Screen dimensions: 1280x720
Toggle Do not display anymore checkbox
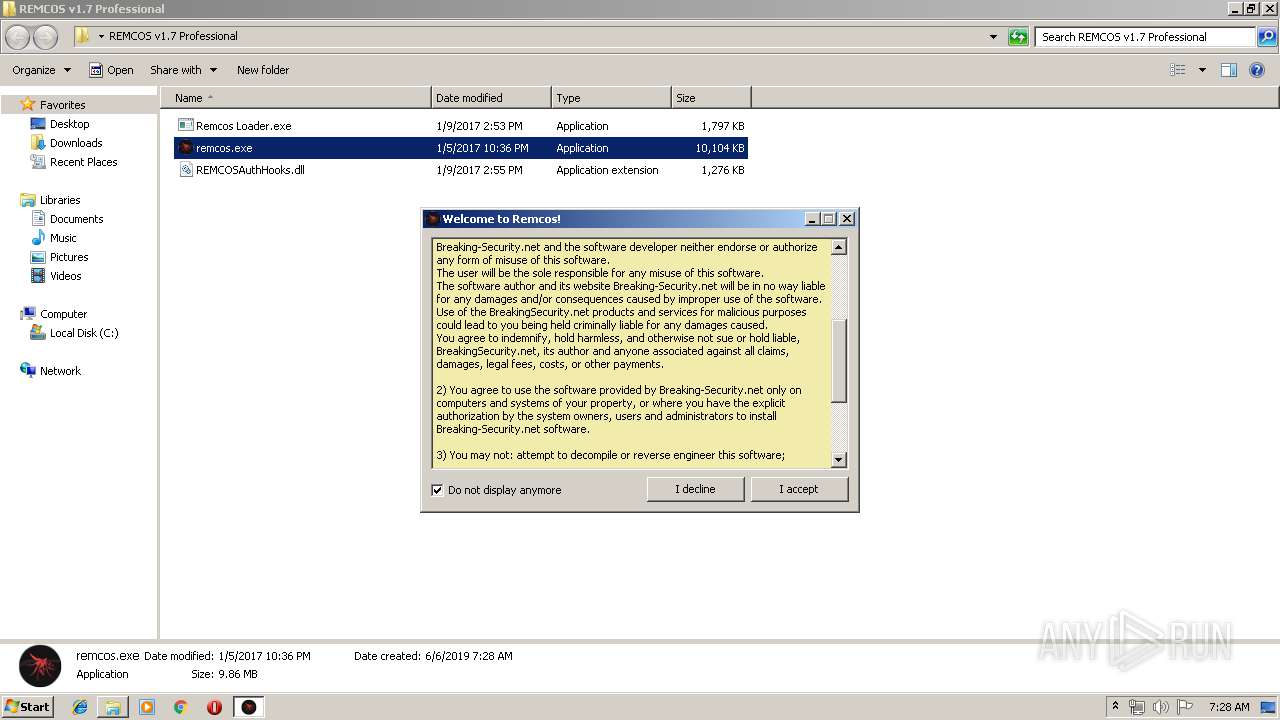pos(437,490)
